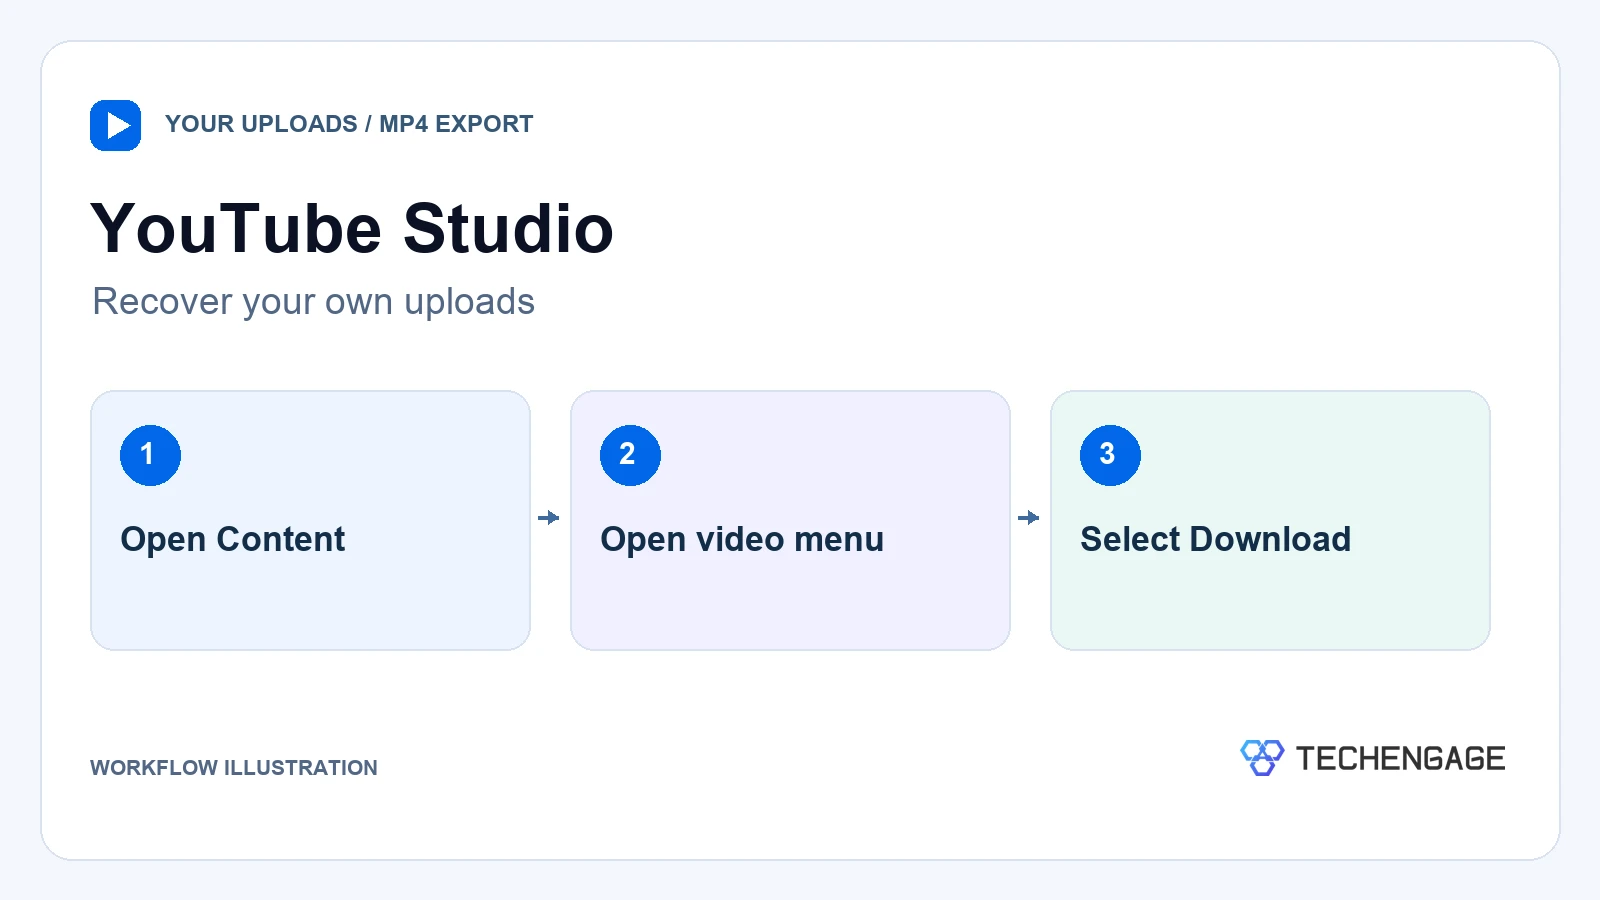This screenshot has width=1600, height=900.
Task: Click the 'TECHENGAGE' brand text
Action: pyautogui.click(x=1400, y=759)
